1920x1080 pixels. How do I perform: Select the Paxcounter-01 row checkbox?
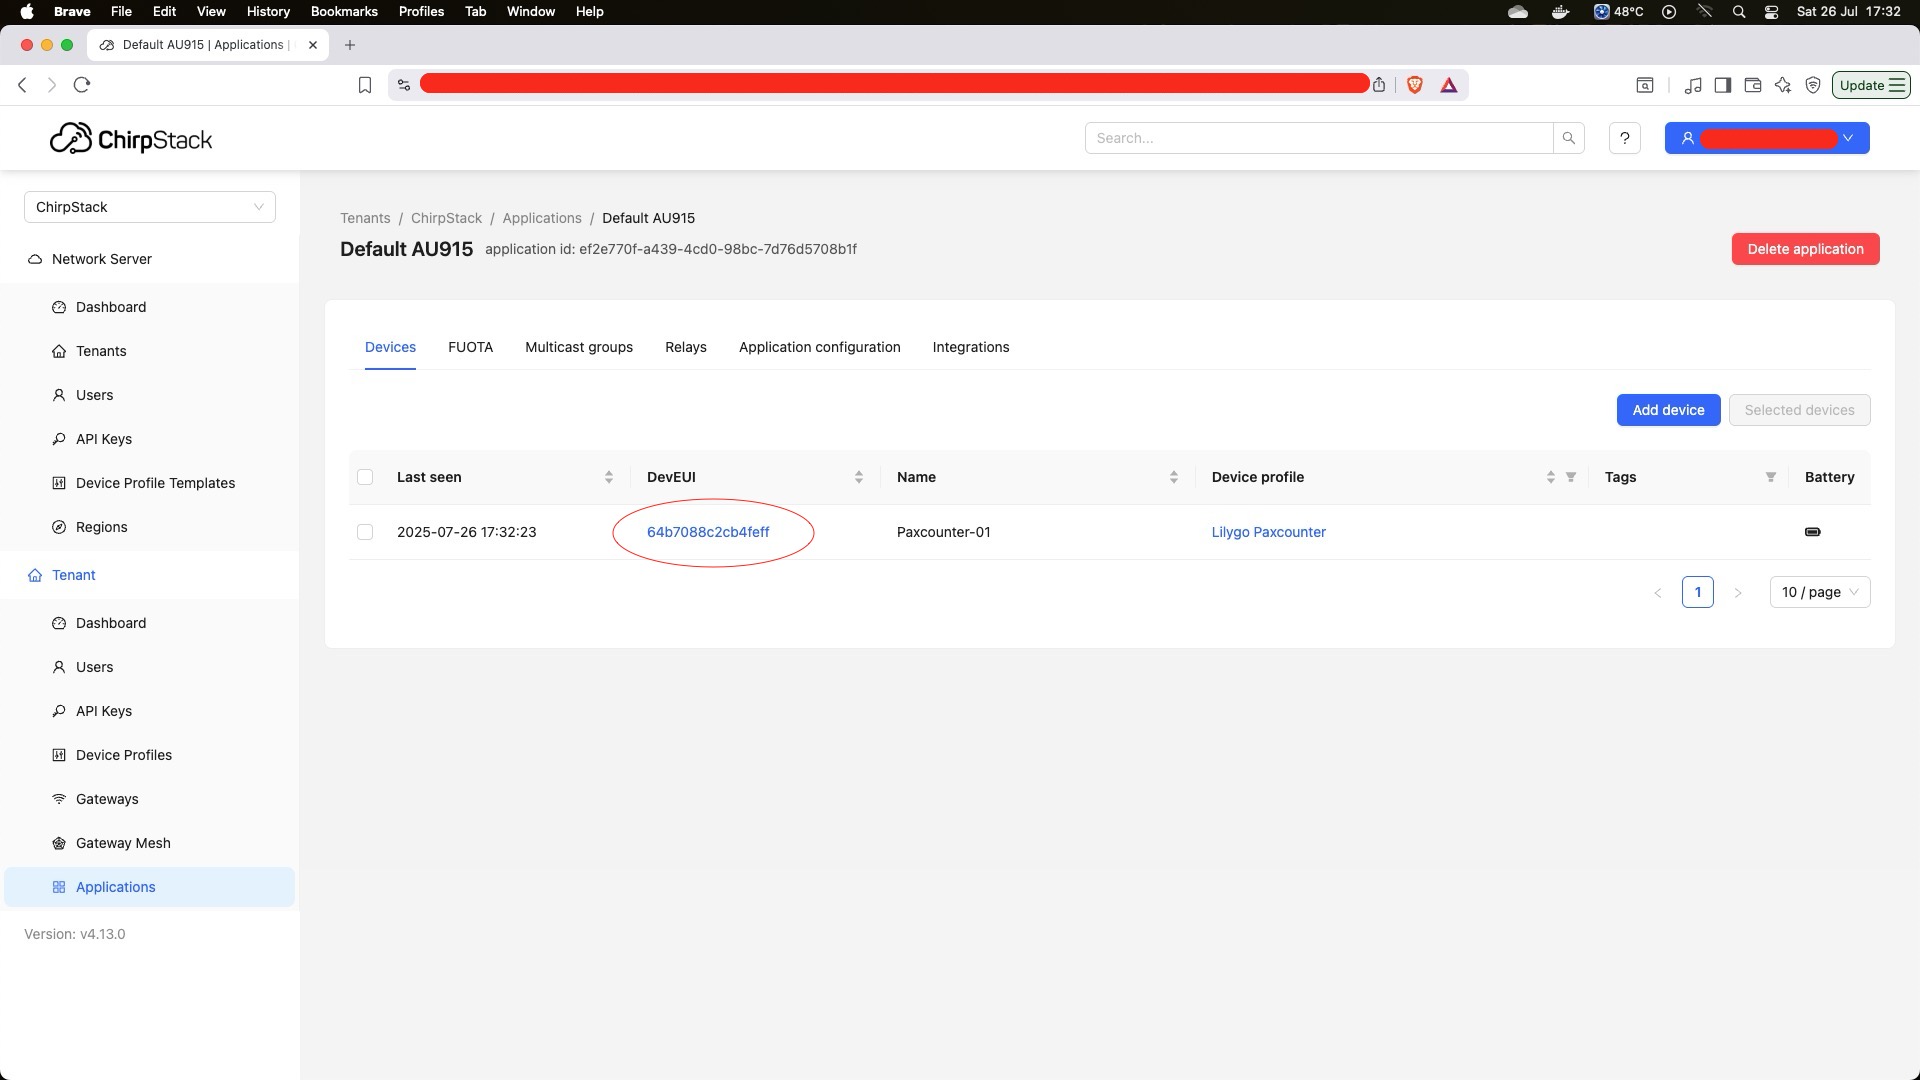pyautogui.click(x=365, y=532)
